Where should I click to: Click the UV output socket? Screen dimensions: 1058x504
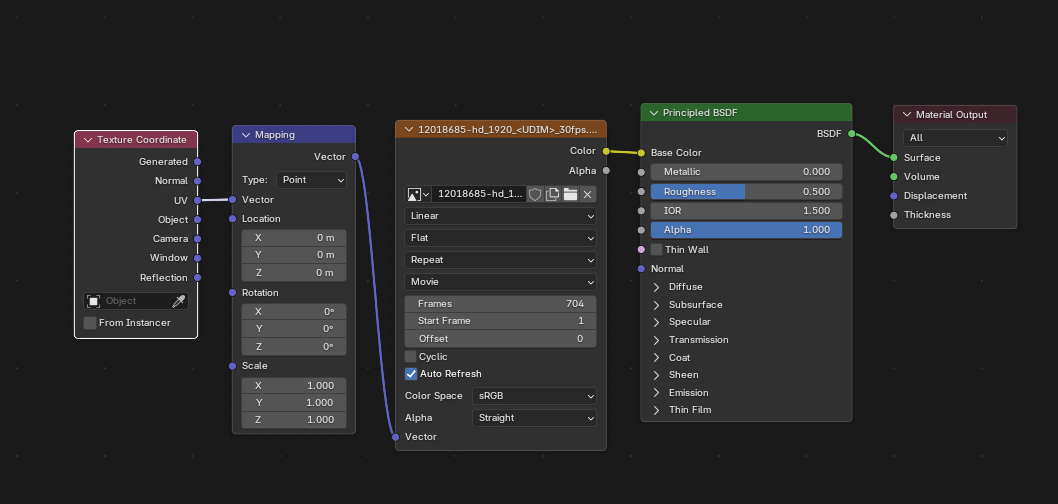point(197,200)
